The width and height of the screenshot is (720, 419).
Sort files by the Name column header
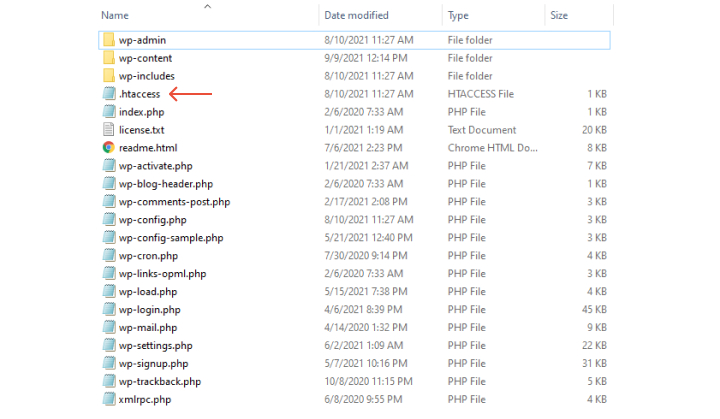(x=115, y=15)
